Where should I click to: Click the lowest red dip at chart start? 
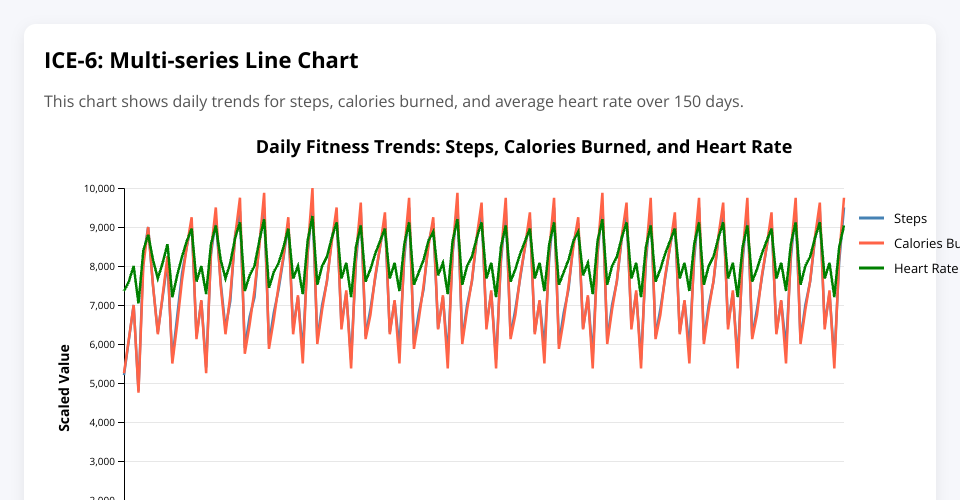coord(138,391)
